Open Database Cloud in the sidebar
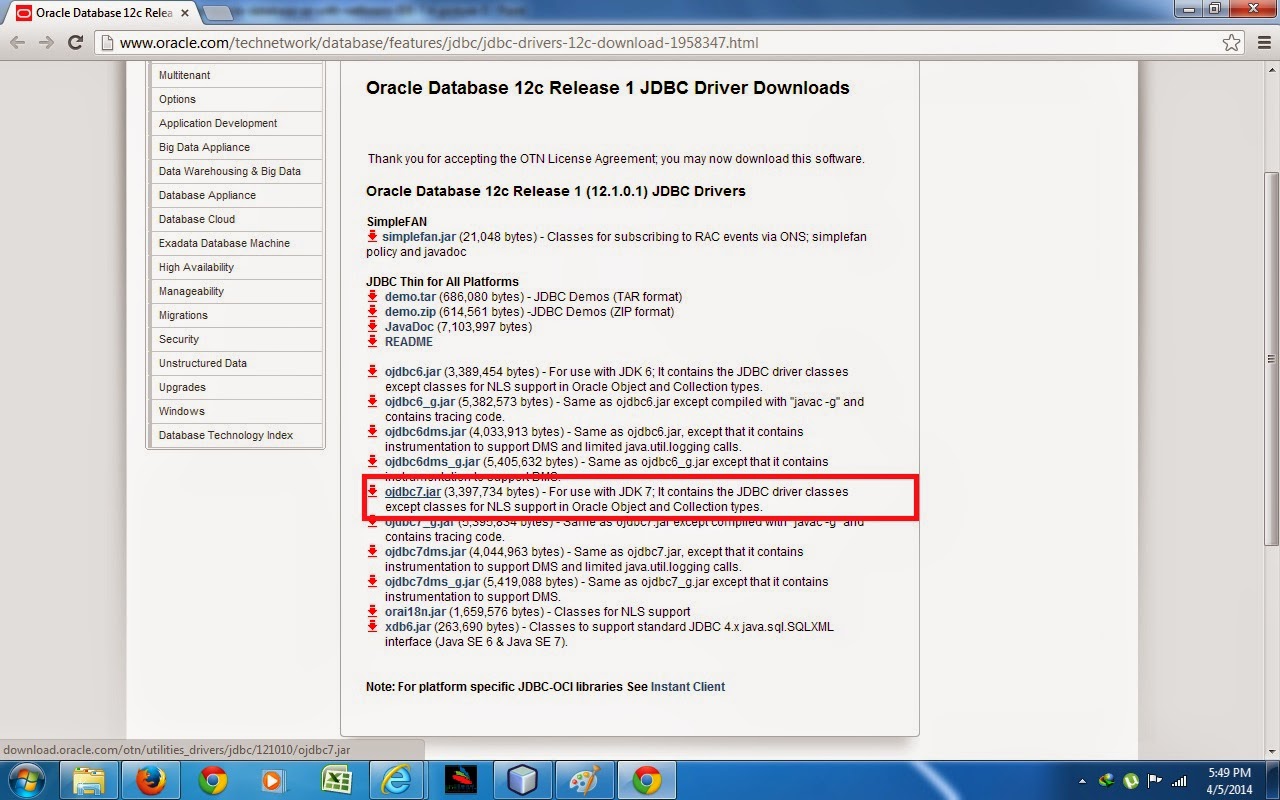Image resolution: width=1280 pixels, height=800 pixels. [x=236, y=219]
